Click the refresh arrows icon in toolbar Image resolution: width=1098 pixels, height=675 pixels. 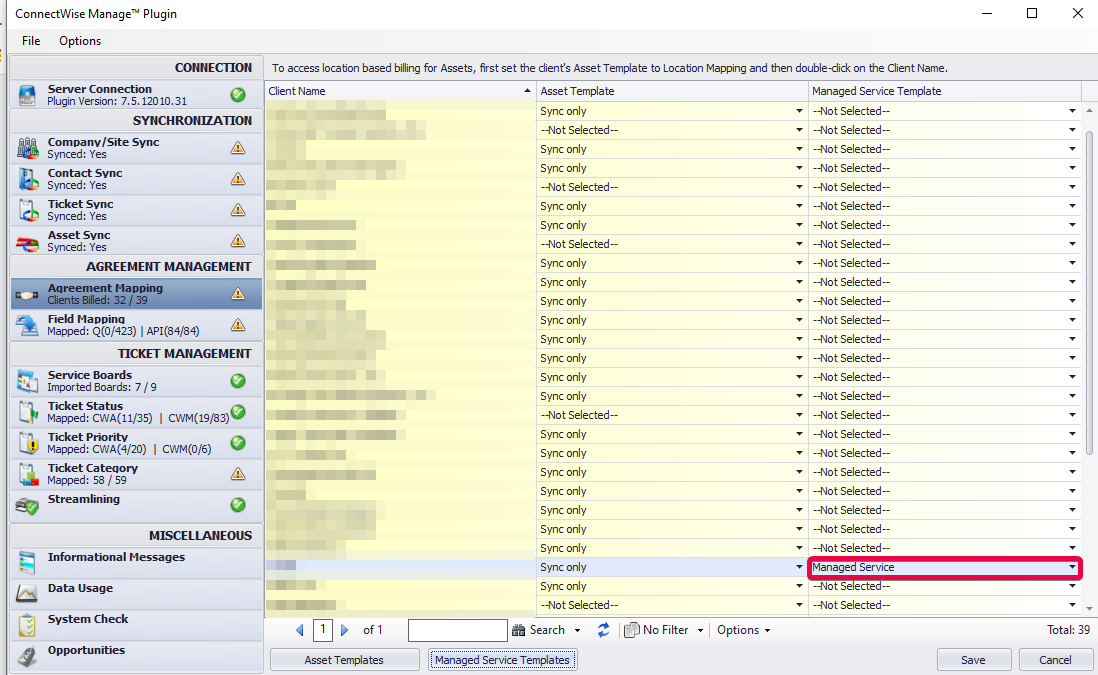tap(603, 630)
